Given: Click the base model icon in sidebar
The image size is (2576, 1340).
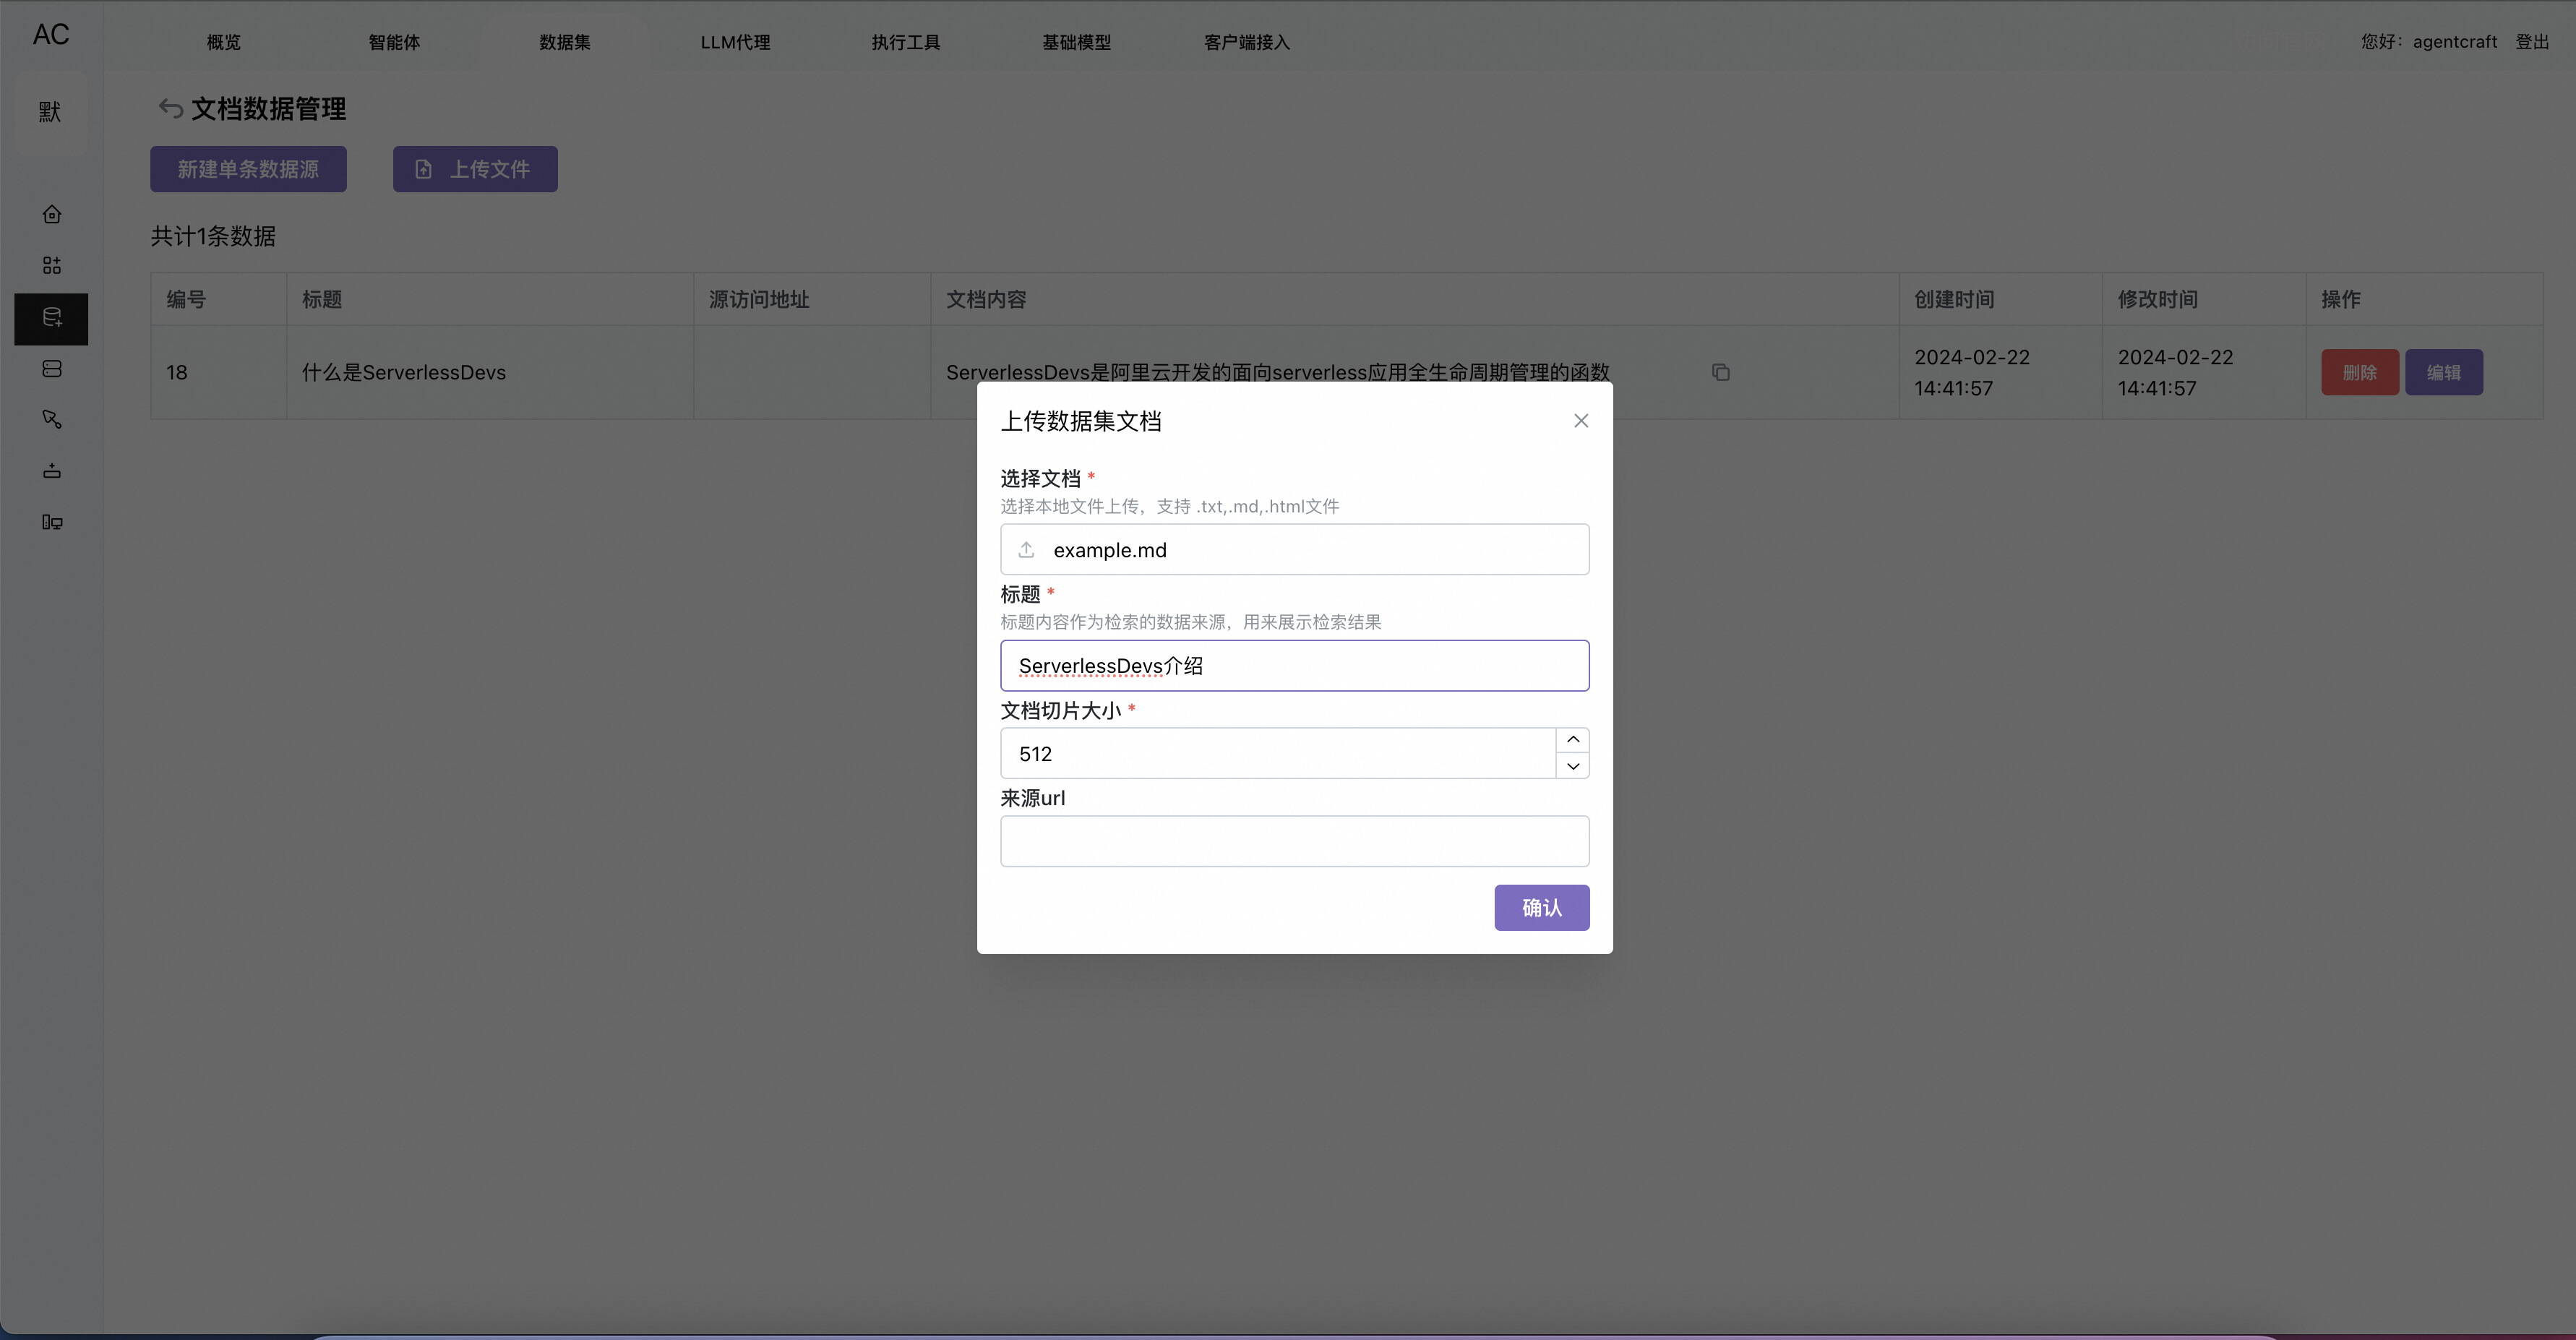Looking at the screenshot, I should coord(52,471).
